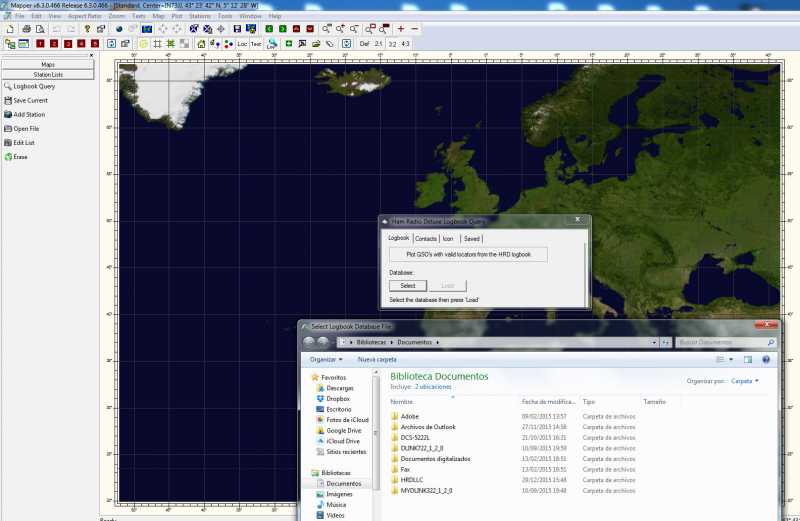This screenshot has width=800, height=521.
Task: Click the green plus add station icon
Action: 289,44
